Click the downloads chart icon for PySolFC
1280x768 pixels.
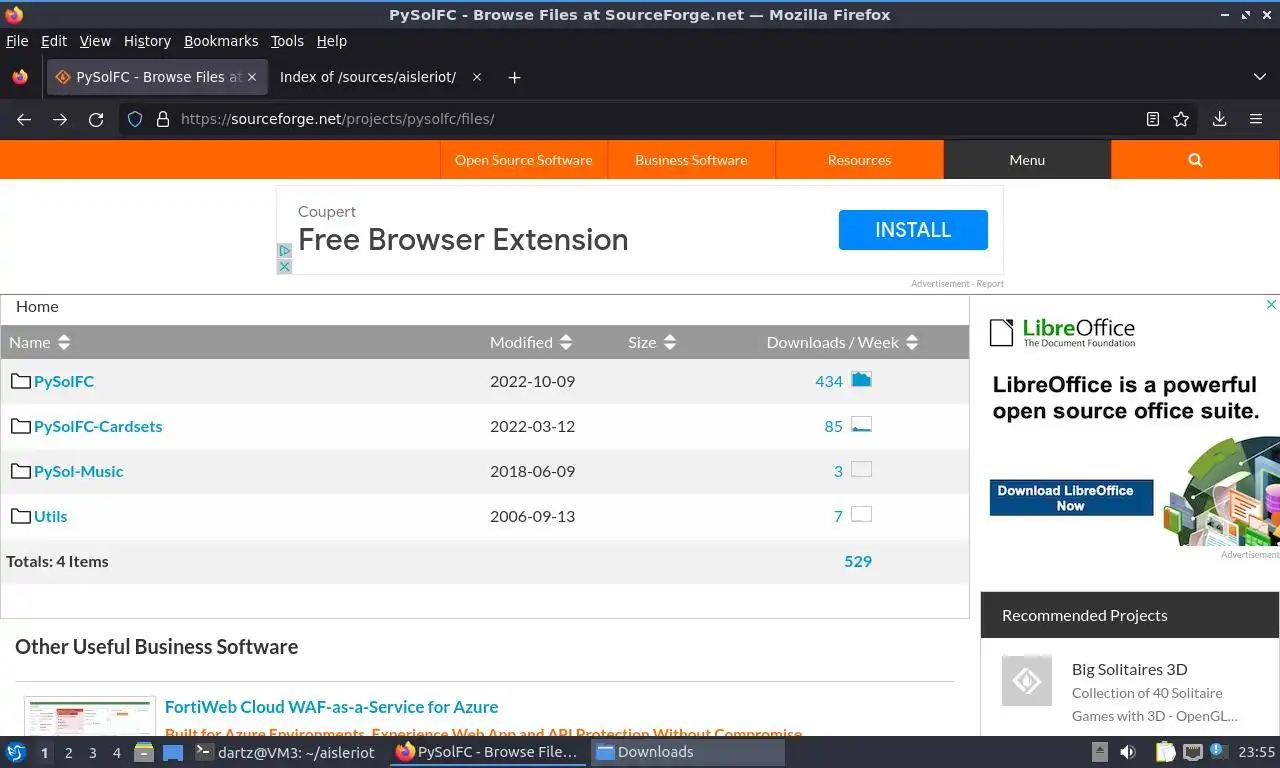point(861,379)
